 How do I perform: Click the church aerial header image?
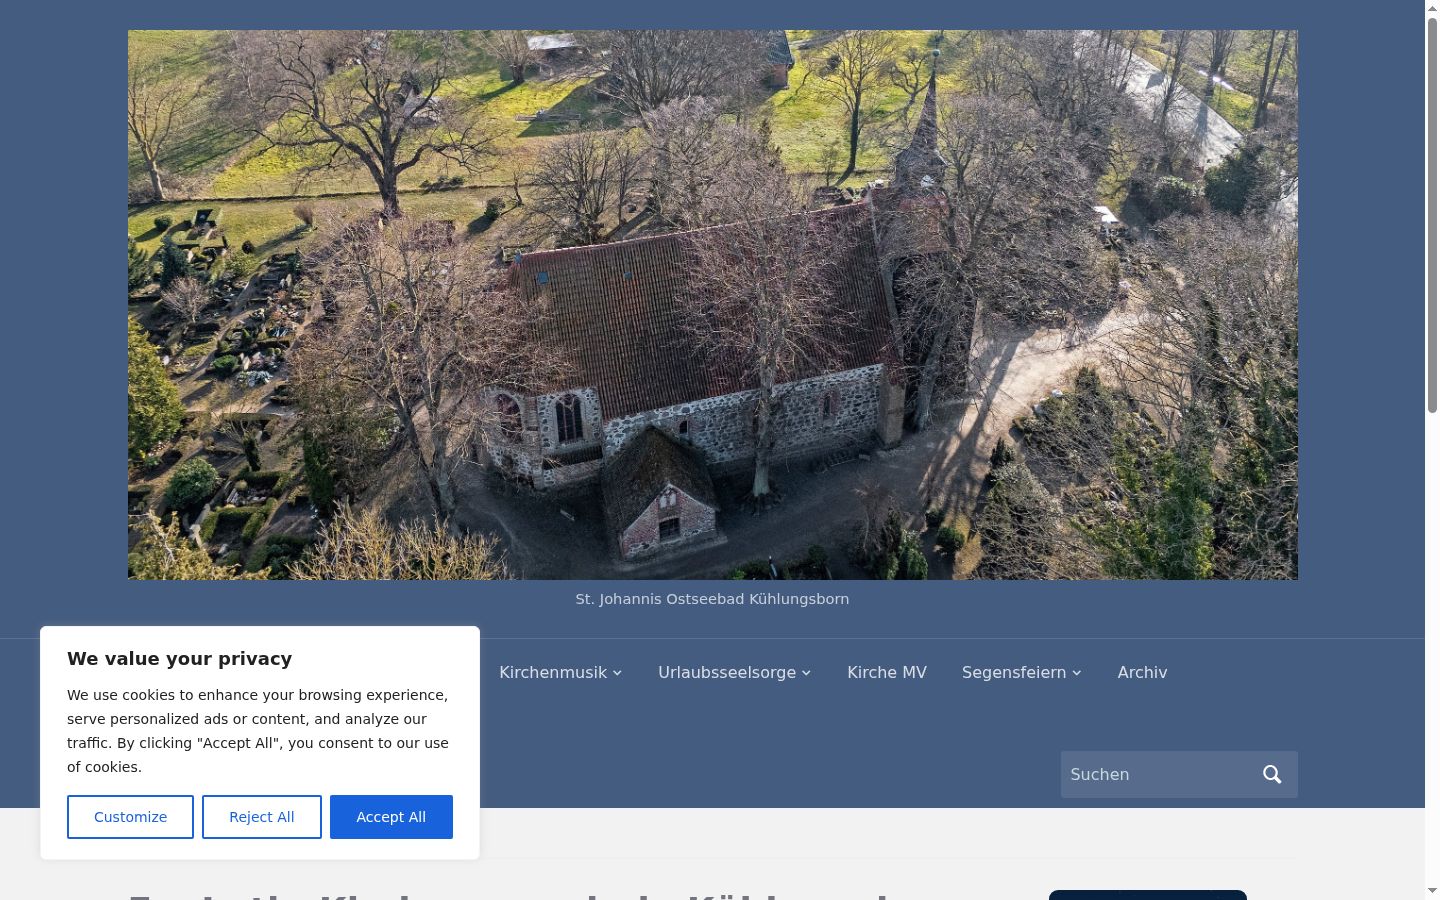point(713,305)
